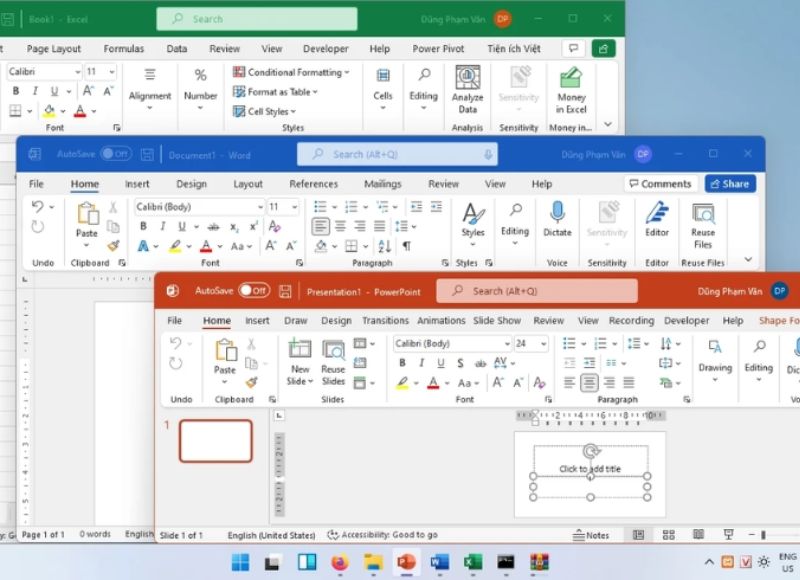The width and height of the screenshot is (800, 580).
Task: Open font size dropdown in PowerPoint
Action: [543, 343]
